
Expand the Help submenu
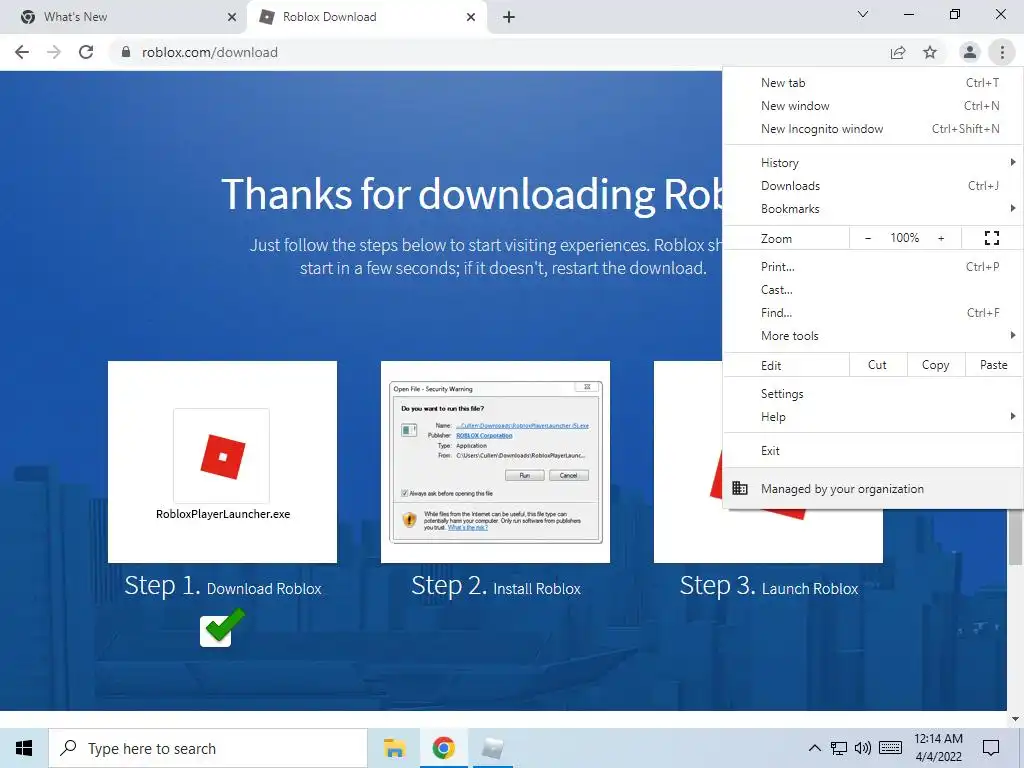click(x=873, y=417)
